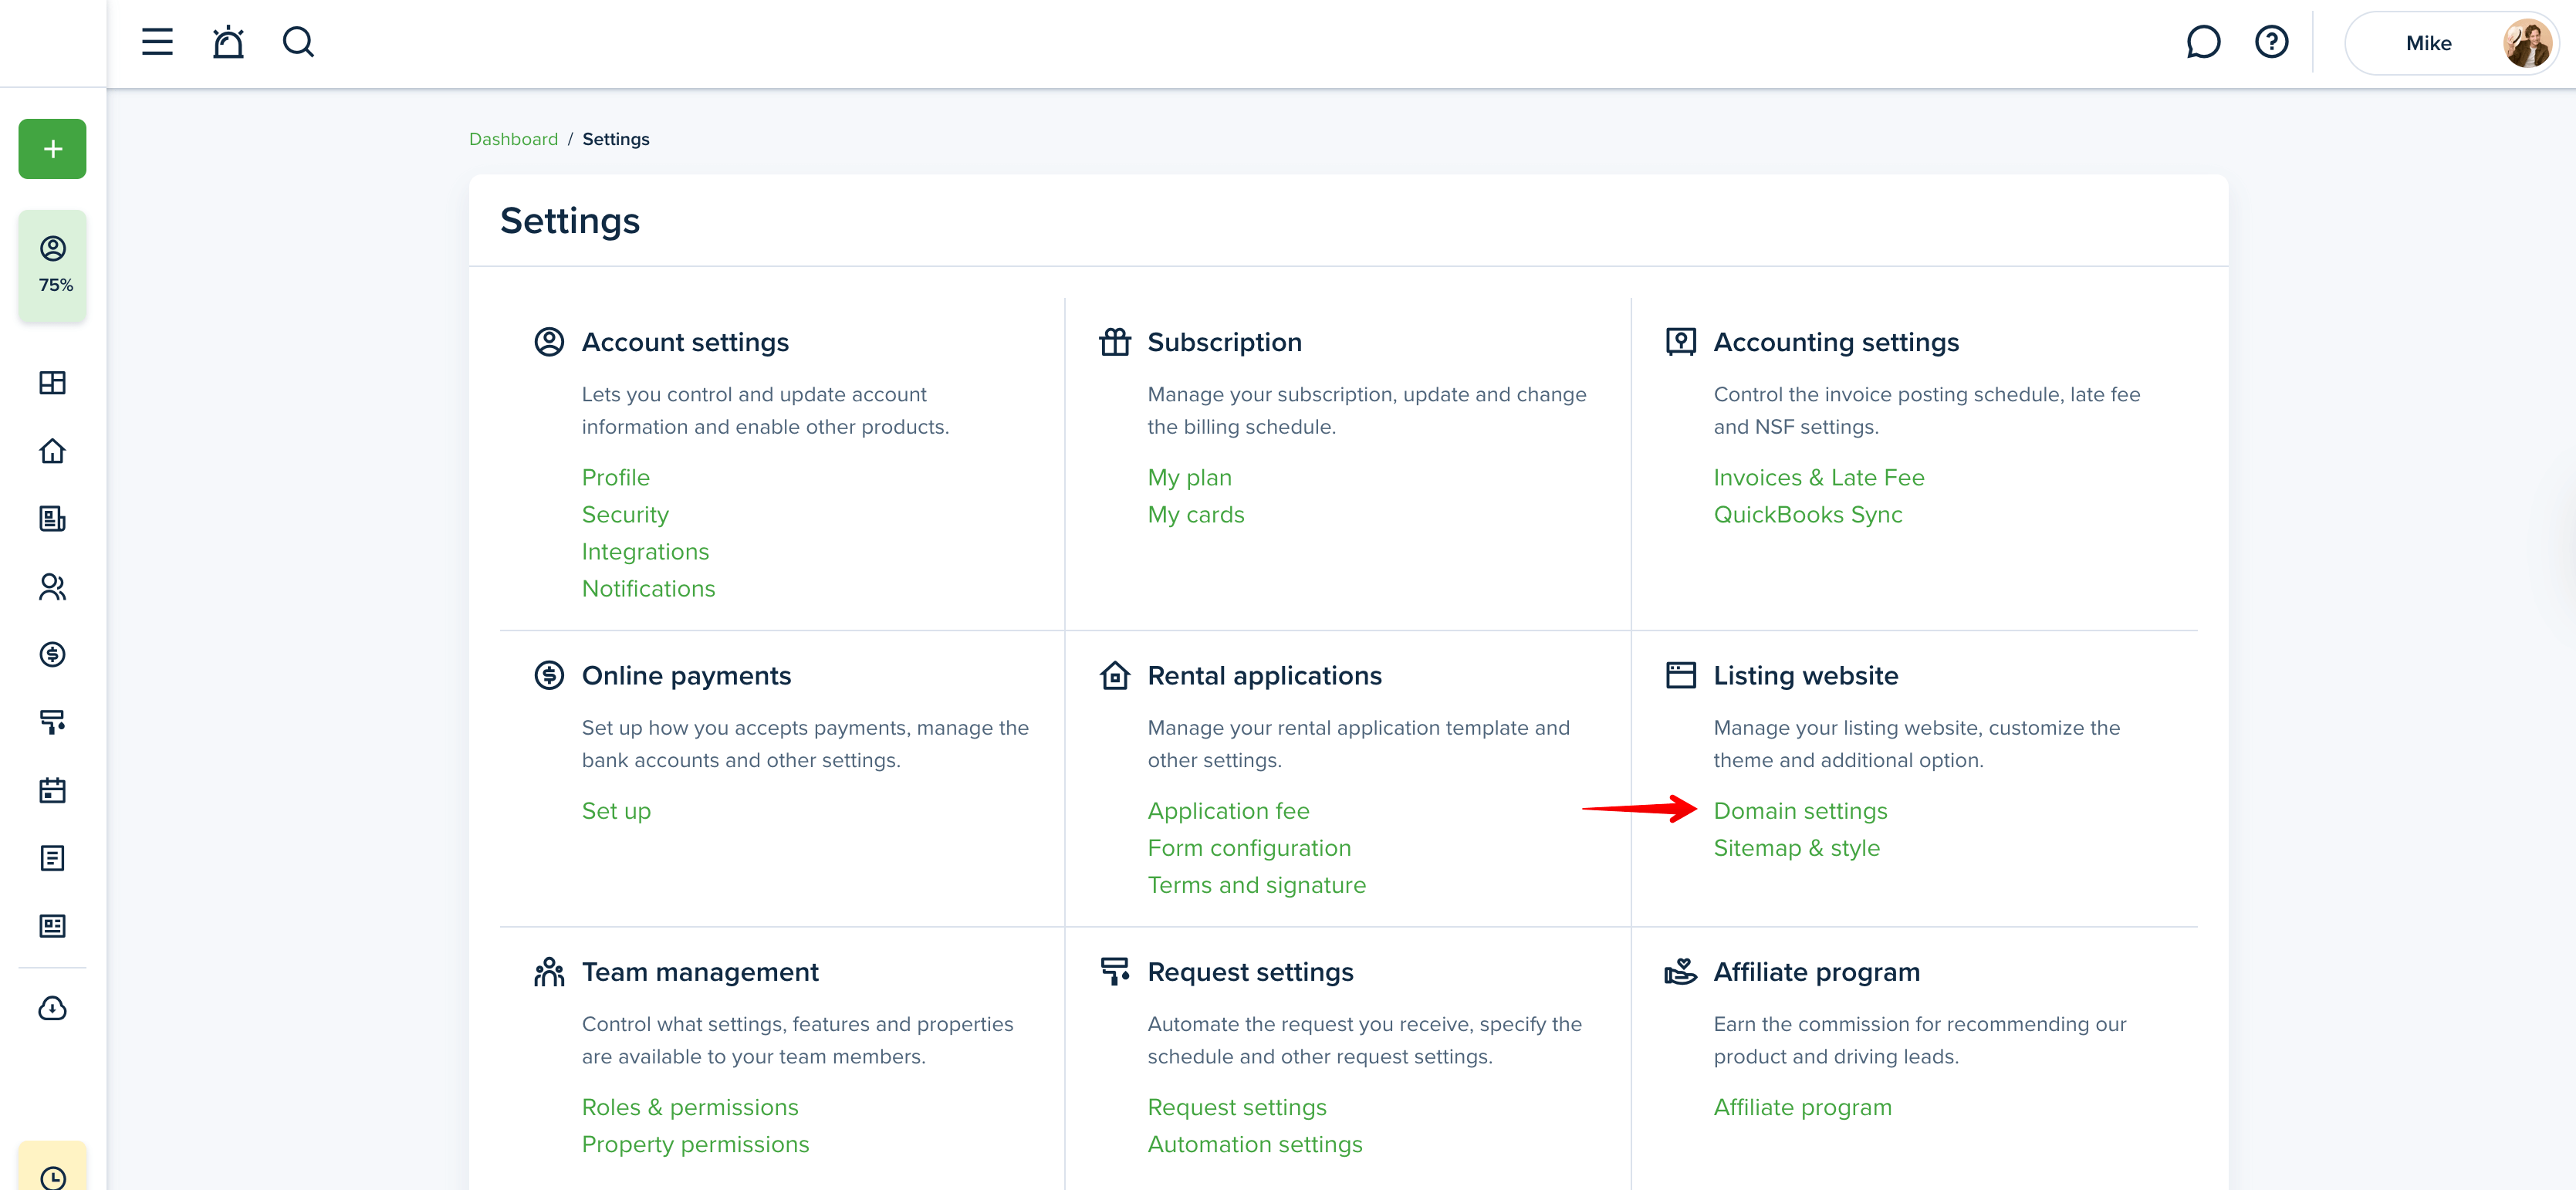The width and height of the screenshot is (2576, 1190).
Task: Open the calendar sidebar icon
Action: [x=52, y=790]
